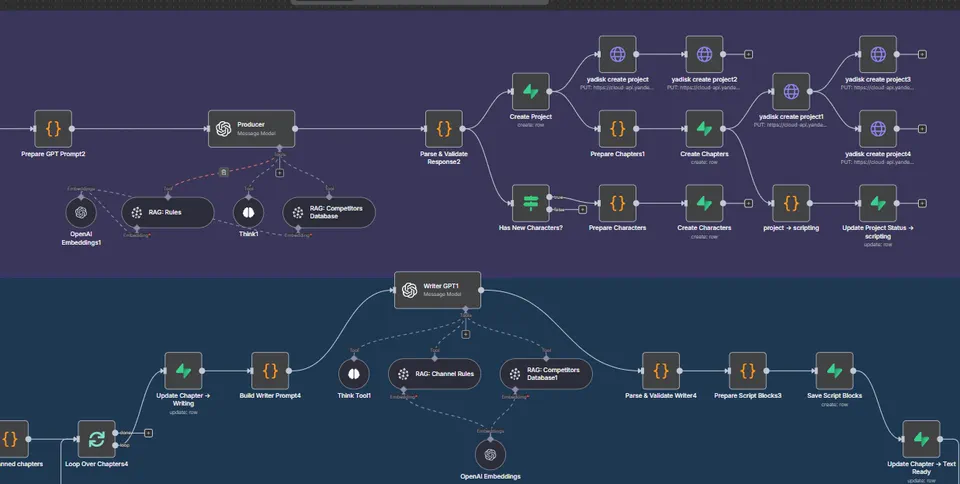
Task: Select the yadisk create project3 node
Action: pyautogui.click(x=878, y=54)
